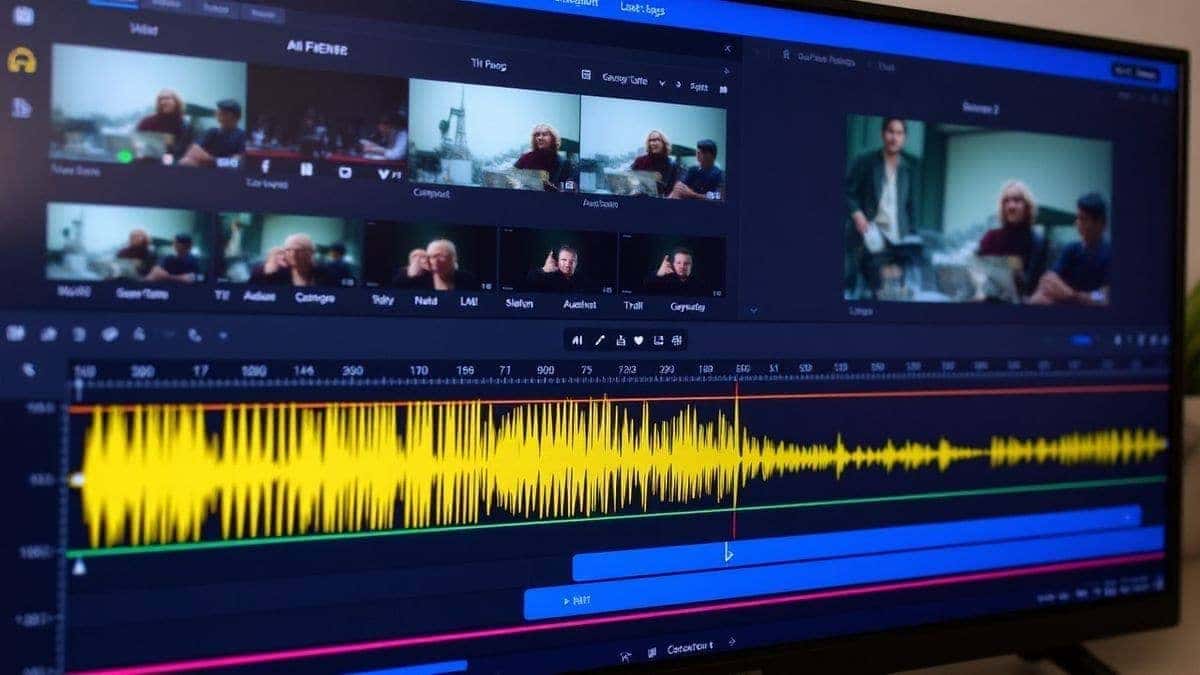Click the "Seenage 2" title above the preview
The width and height of the screenshot is (1200, 675).
tap(981, 107)
